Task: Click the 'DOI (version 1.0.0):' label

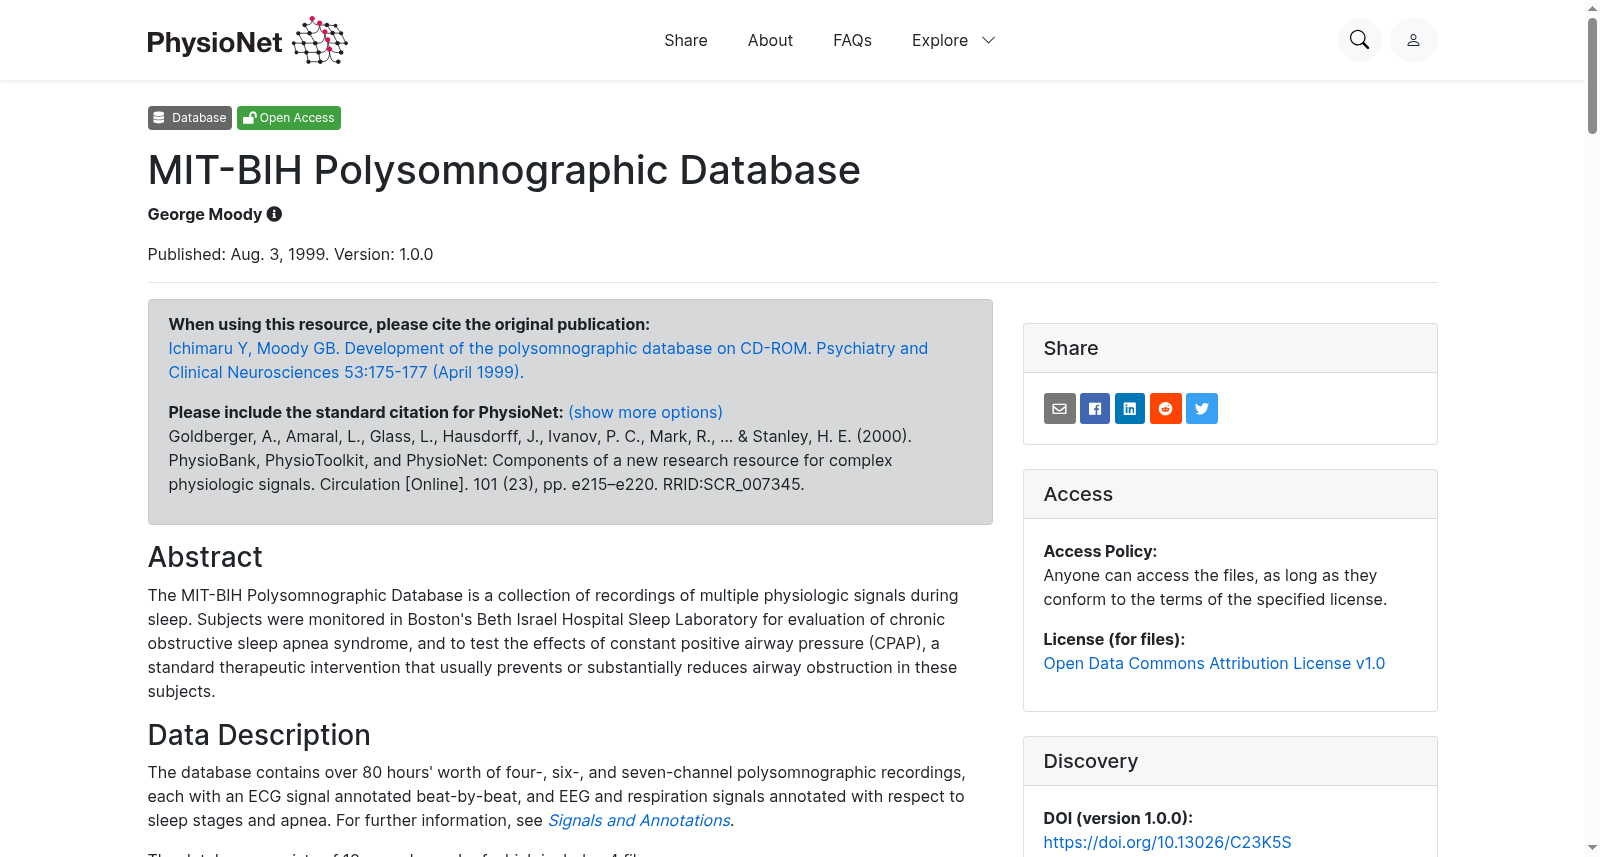Action: click(1118, 818)
